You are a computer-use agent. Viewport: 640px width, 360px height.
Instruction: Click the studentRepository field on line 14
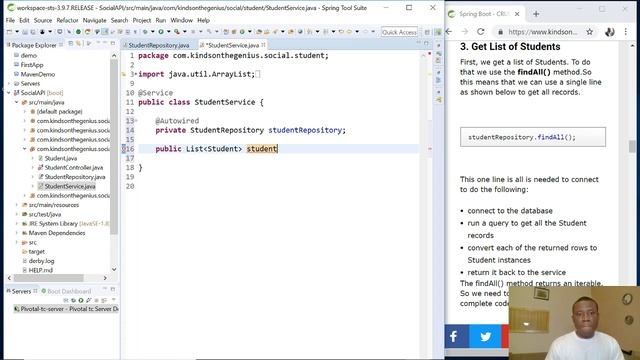(x=304, y=130)
